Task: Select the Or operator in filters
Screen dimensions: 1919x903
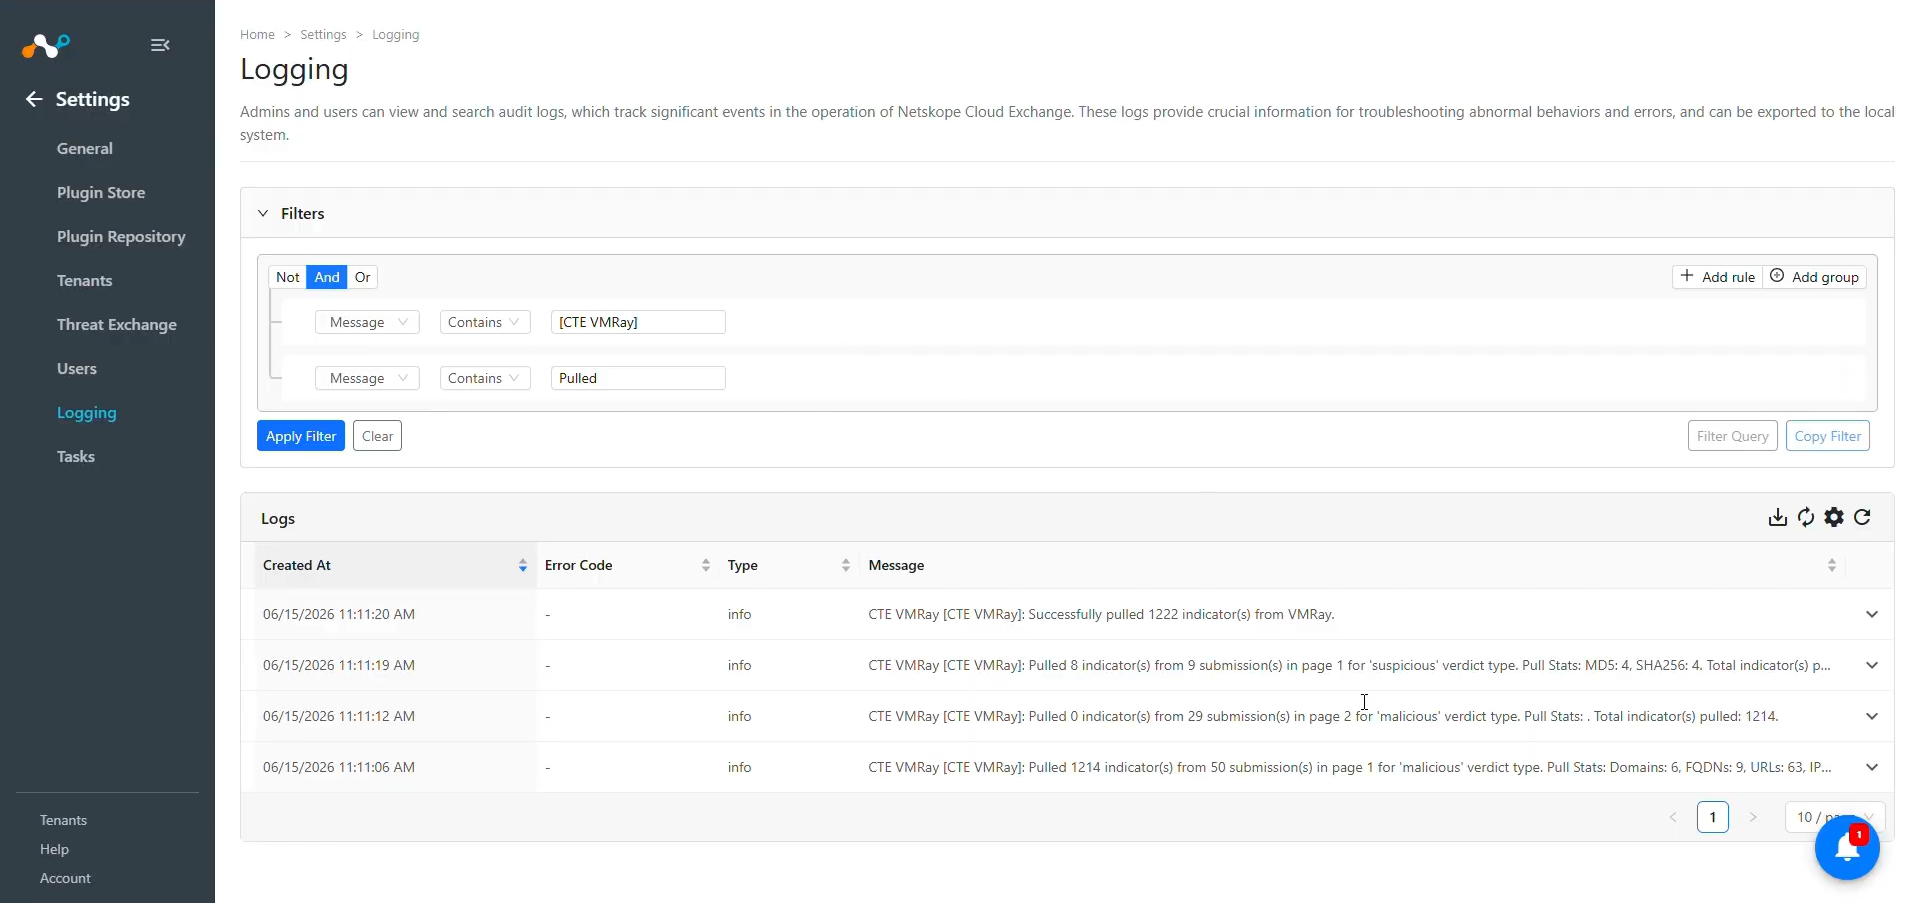Action: point(363,277)
